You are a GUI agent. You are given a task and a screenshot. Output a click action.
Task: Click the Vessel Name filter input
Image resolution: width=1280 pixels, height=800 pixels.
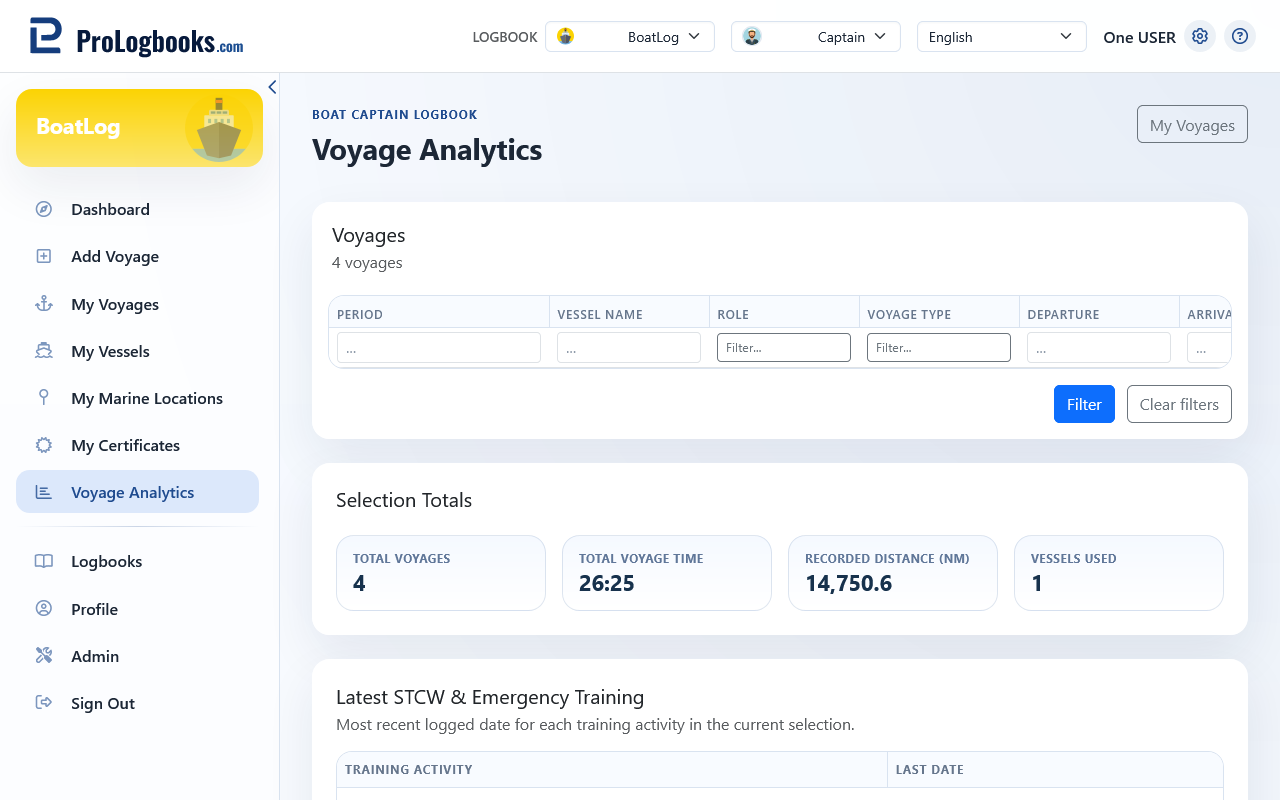click(x=629, y=348)
